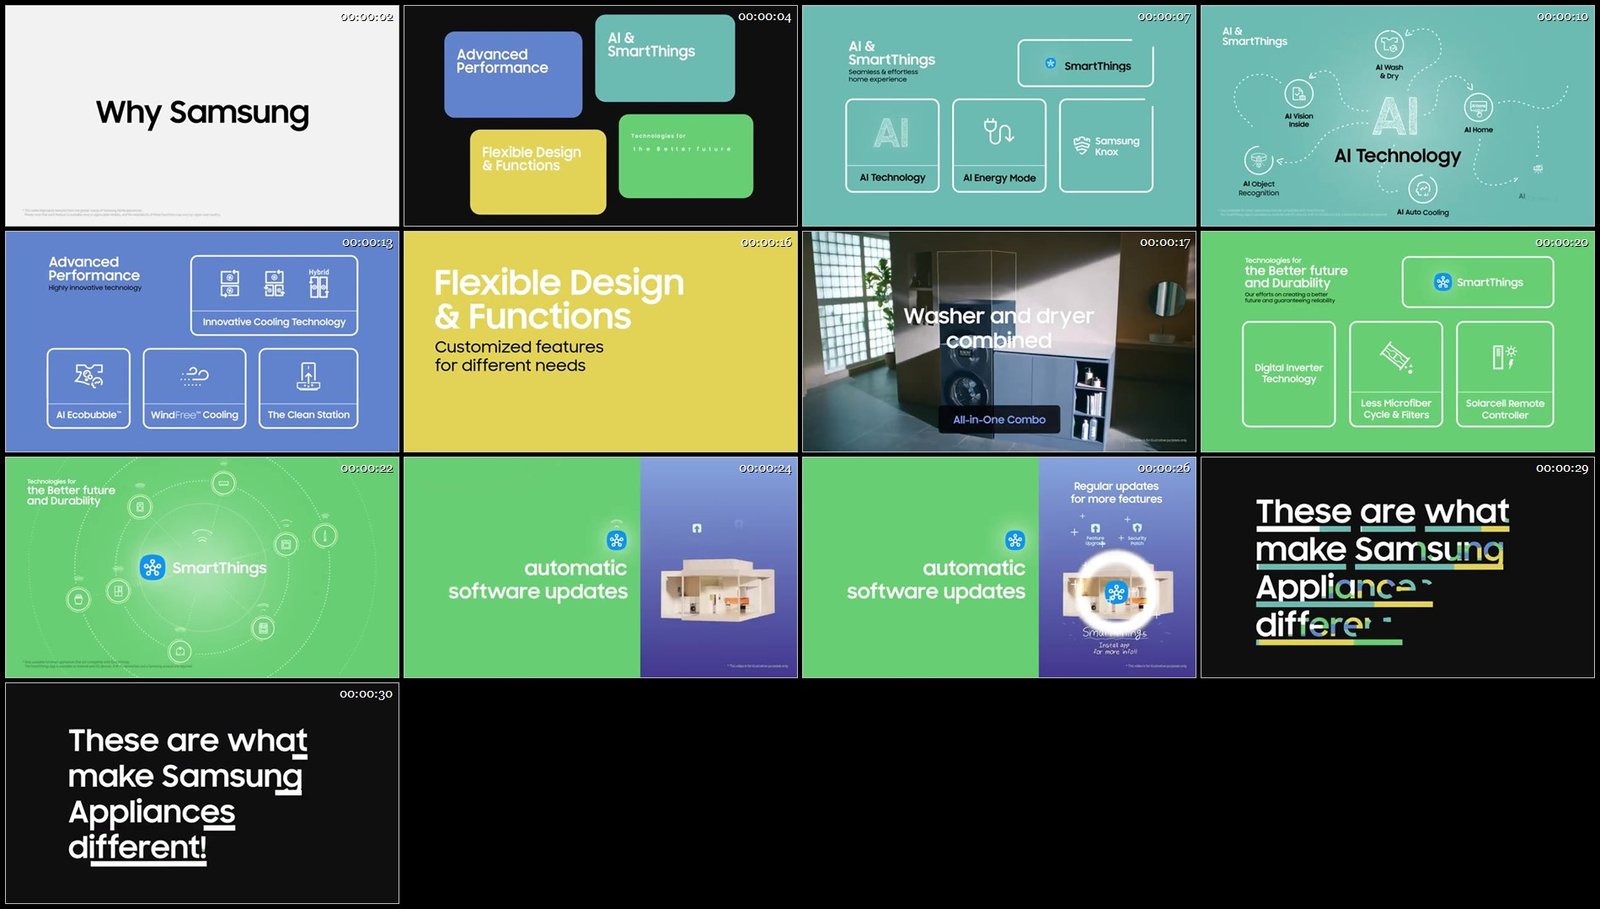Open the Why Samsung frame at 00:00:02
Image resolution: width=1600 pixels, height=909 pixels.
202,116
